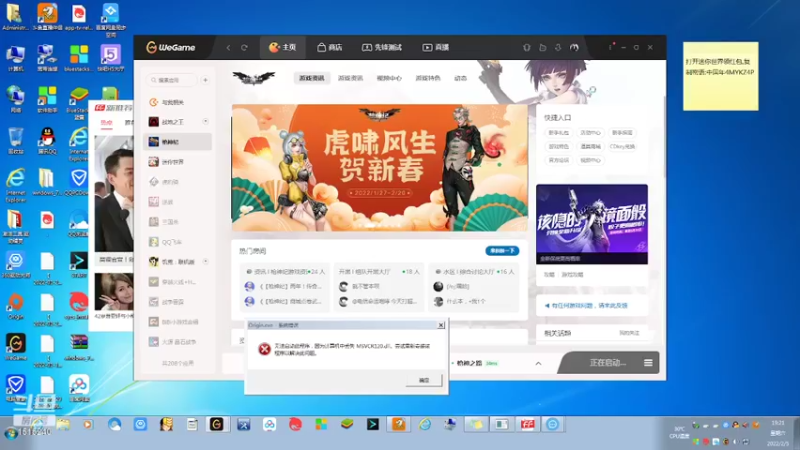Screen dimensions: 800x450
Task: Select the 热点 tab in 新鲜事 window
Action: (x=106, y=122)
